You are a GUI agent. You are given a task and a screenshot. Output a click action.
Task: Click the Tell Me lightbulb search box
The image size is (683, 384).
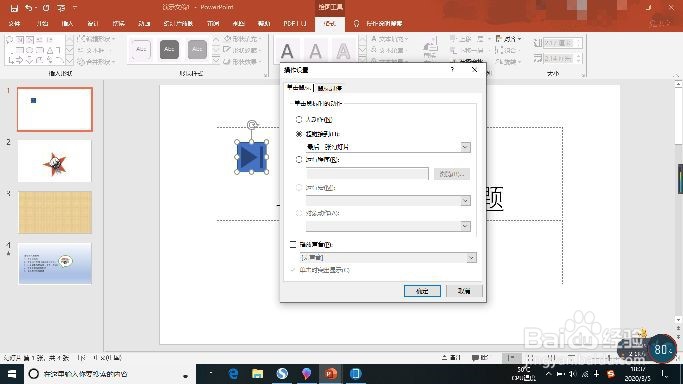pyautogui.click(x=379, y=24)
